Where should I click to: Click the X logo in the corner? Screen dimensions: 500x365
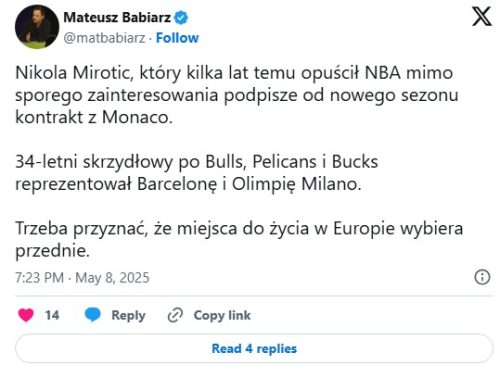(482, 16)
